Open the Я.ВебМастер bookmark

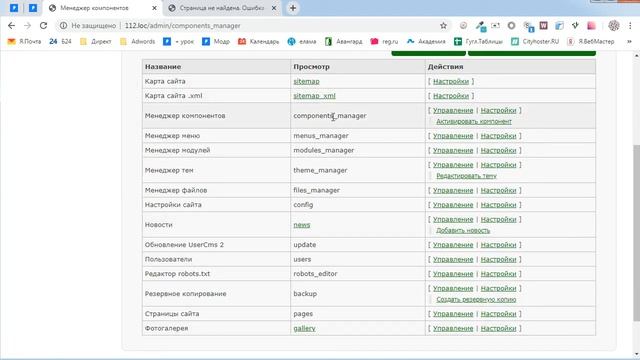point(591,41)
